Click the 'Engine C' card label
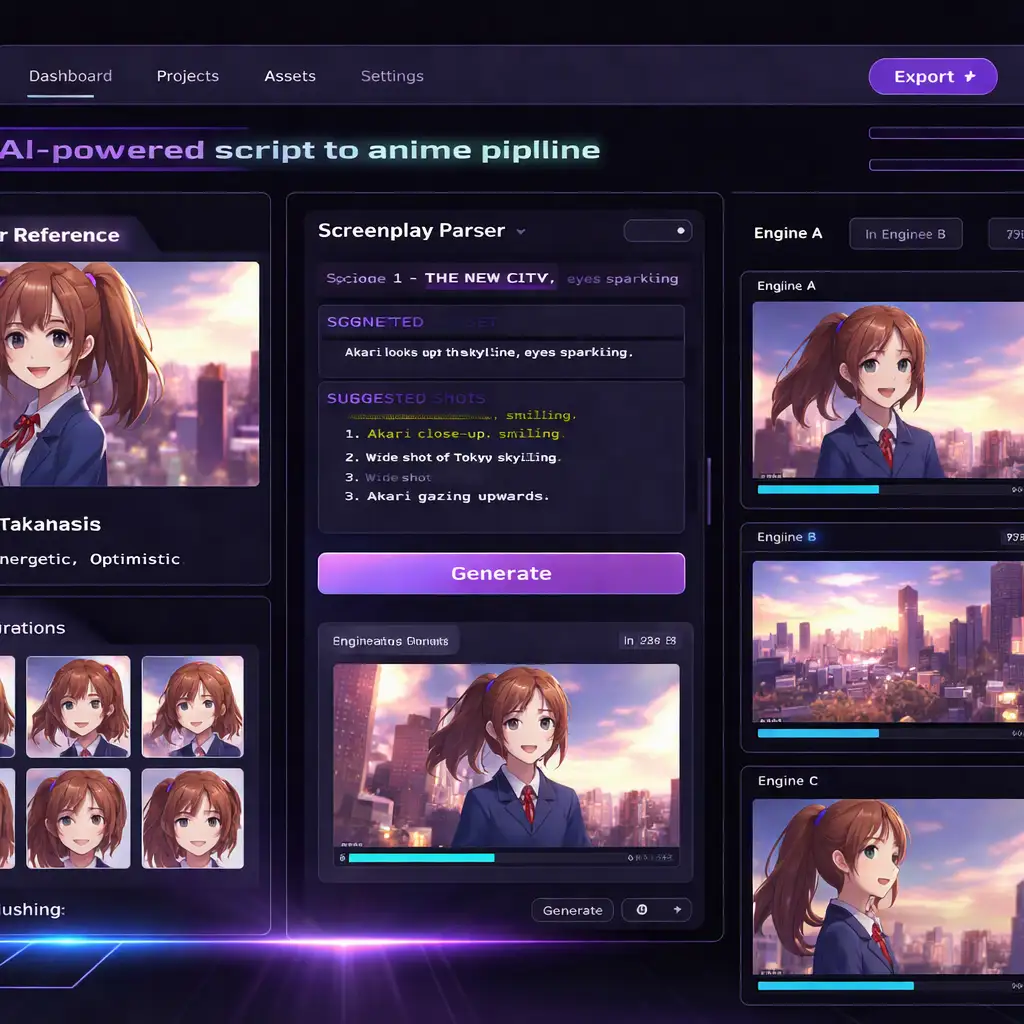 [x=788, y=781]
